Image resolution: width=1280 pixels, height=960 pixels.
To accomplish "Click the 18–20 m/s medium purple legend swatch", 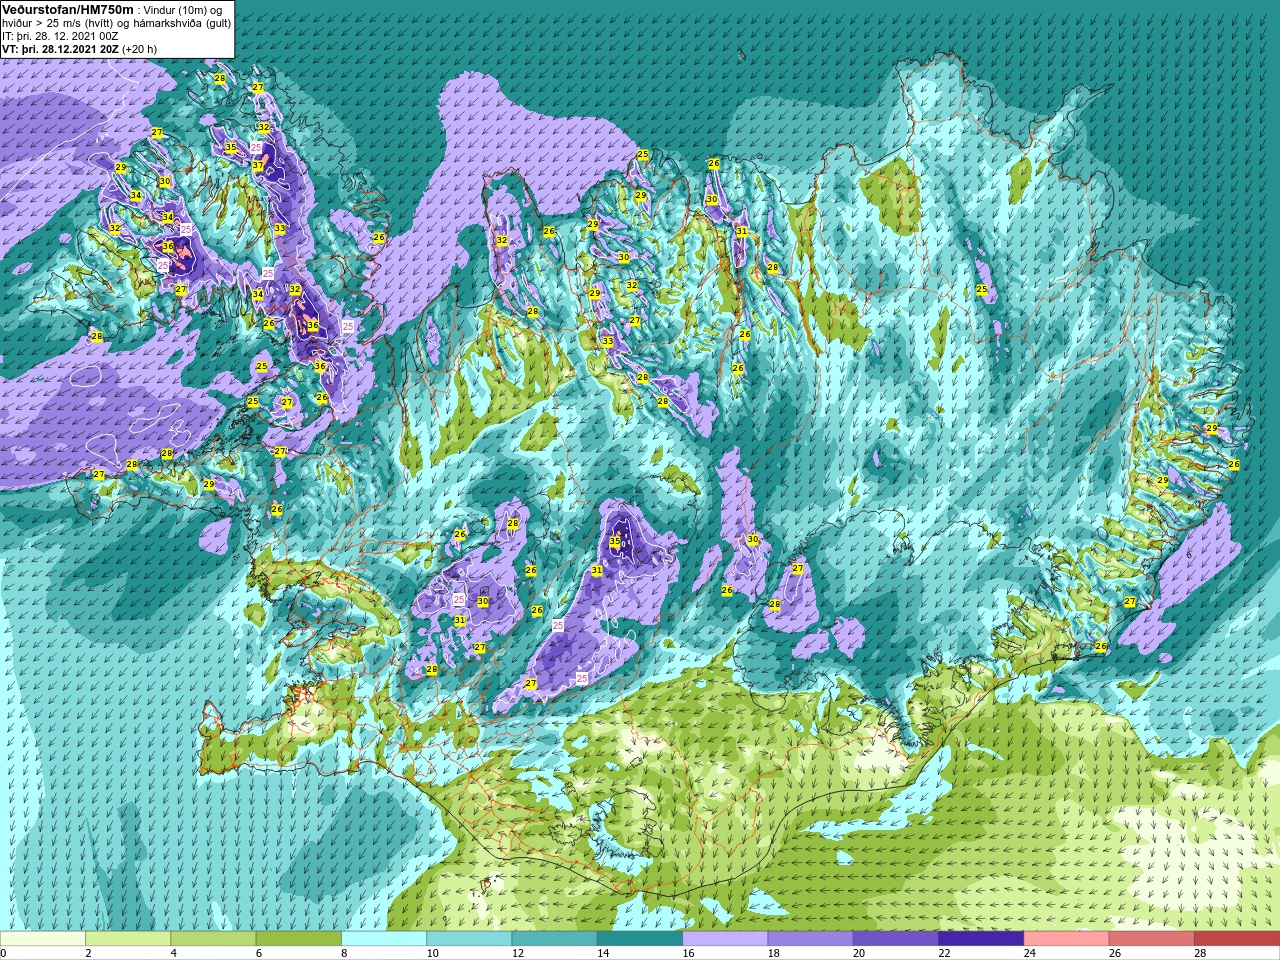I will (810, 939).
